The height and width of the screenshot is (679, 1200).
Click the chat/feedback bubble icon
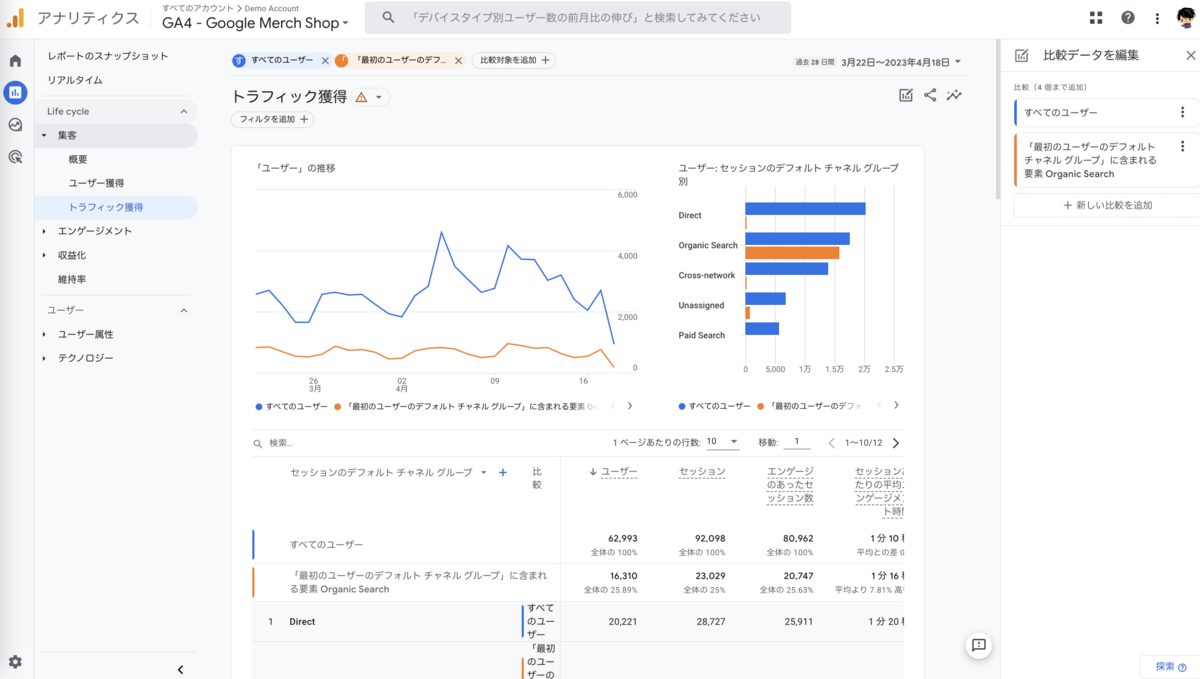pyautogui.click(x=978, y=645)
